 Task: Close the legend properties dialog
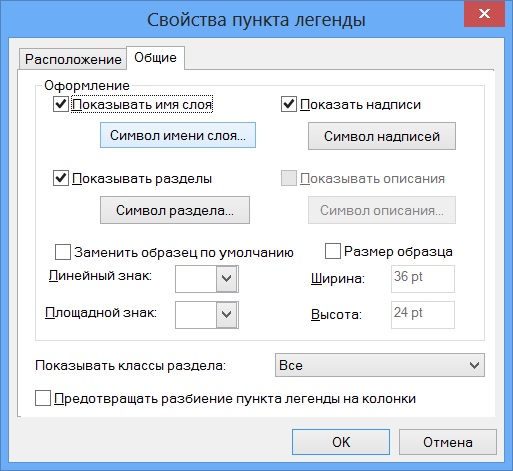(x=484, y=14)
